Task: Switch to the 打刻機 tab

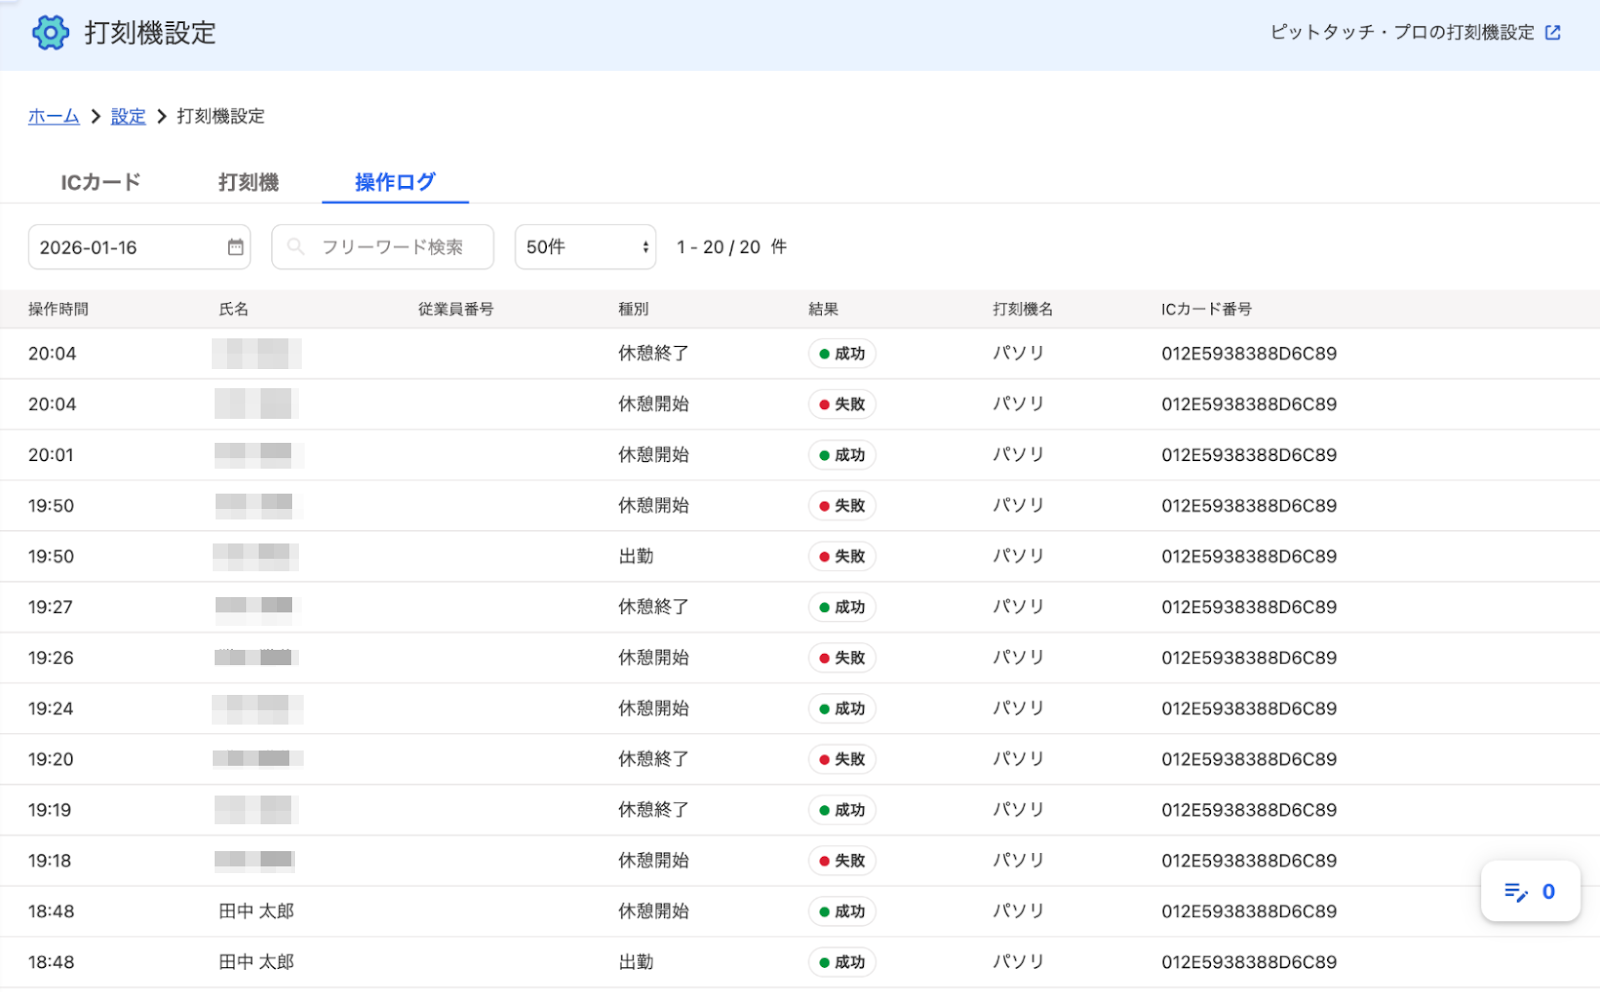Action: click(x=248, y=182)
